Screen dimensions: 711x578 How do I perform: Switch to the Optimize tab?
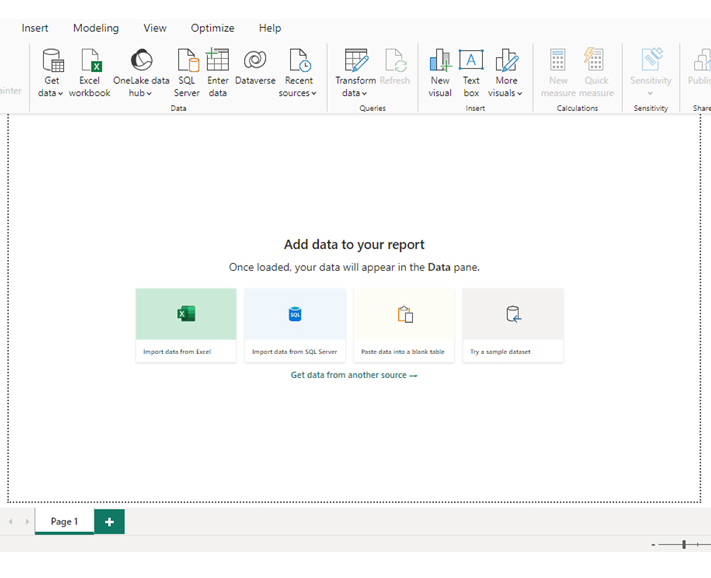213,28
